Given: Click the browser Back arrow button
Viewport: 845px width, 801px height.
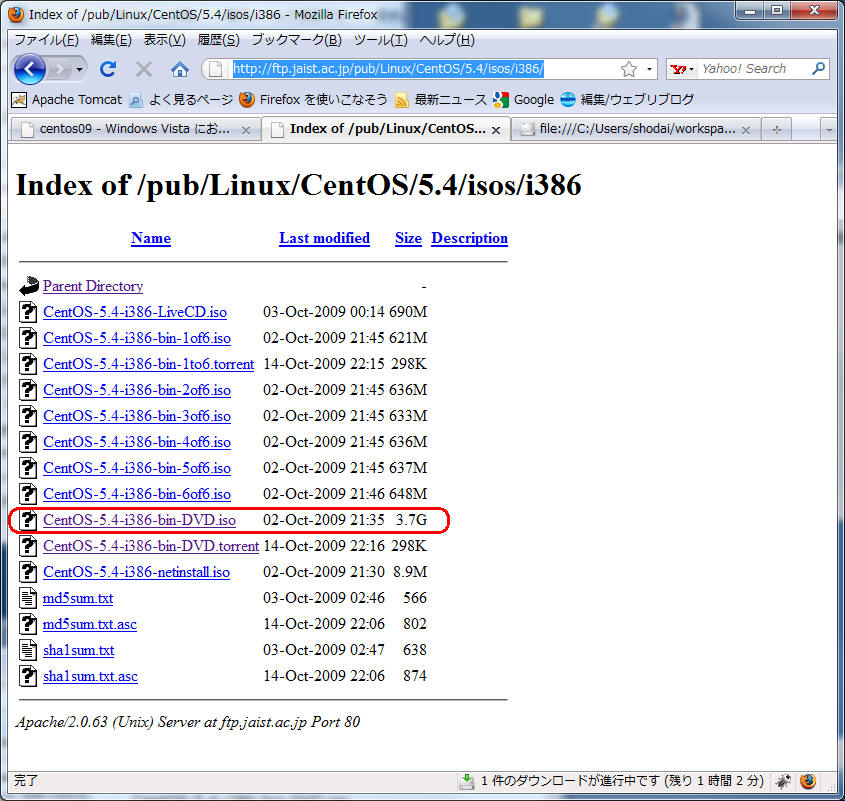Looking at the screenshot, I should pyautogui.click(x=30, y=69).
